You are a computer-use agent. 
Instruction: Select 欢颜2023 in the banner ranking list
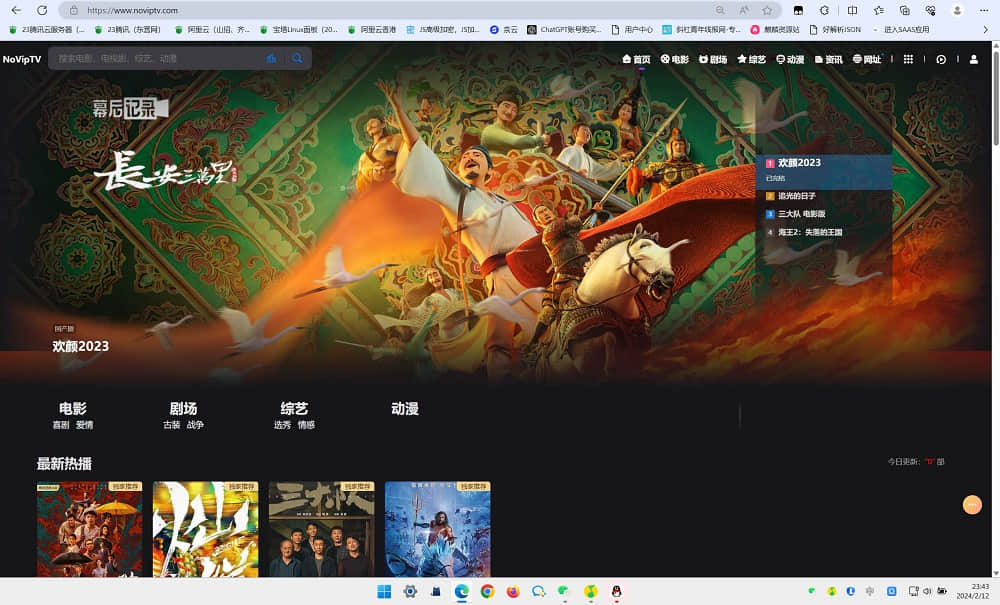pyautogui.click(x=824, y=170)
